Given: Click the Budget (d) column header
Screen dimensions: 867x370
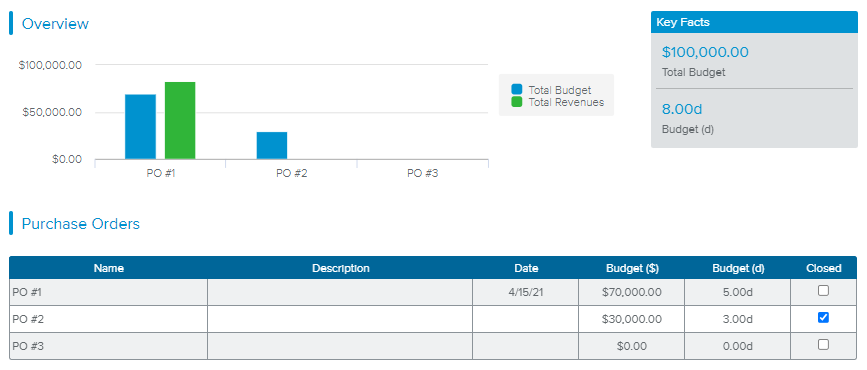Looking at the screenshot, I should point(738,268).
